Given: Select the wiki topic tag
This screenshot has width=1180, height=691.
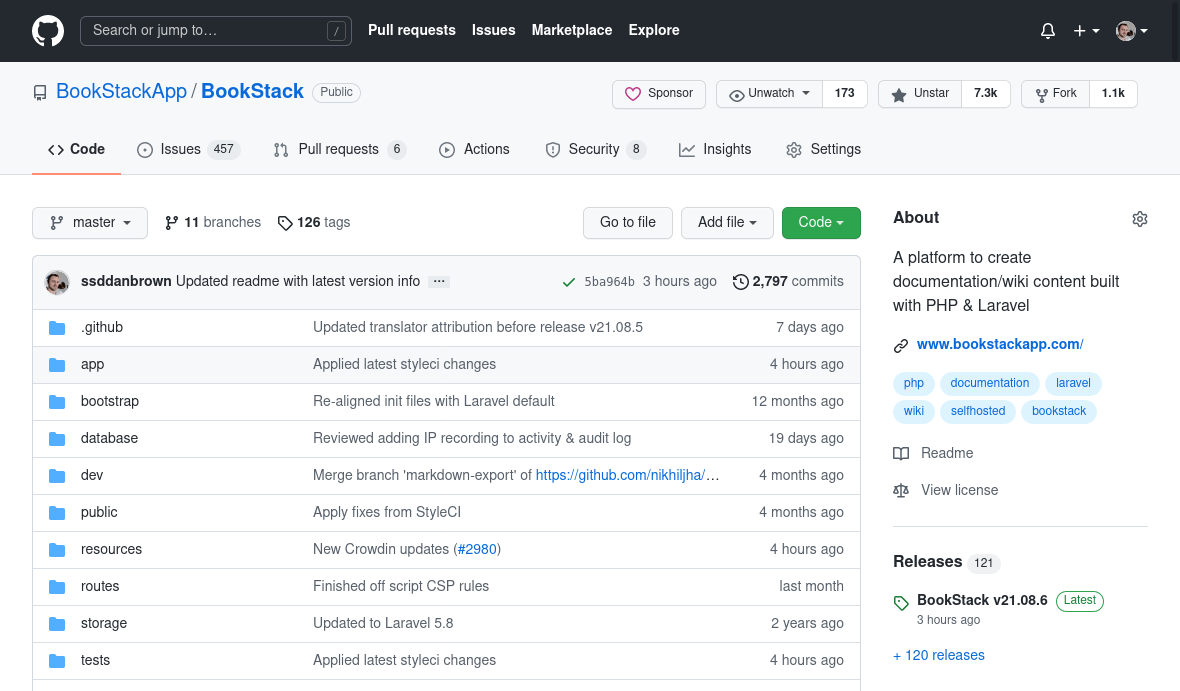Looking at the screenshot, I should (914, 411).
